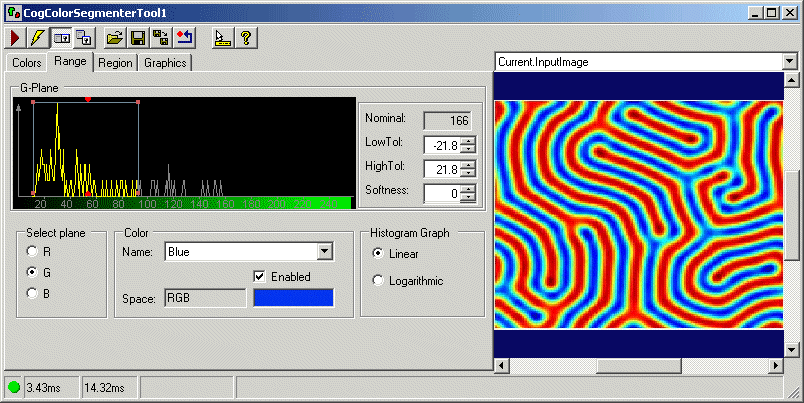Select the R plane radio button
804x403 pixels.
pyautogui.click(x=33, y=251)
